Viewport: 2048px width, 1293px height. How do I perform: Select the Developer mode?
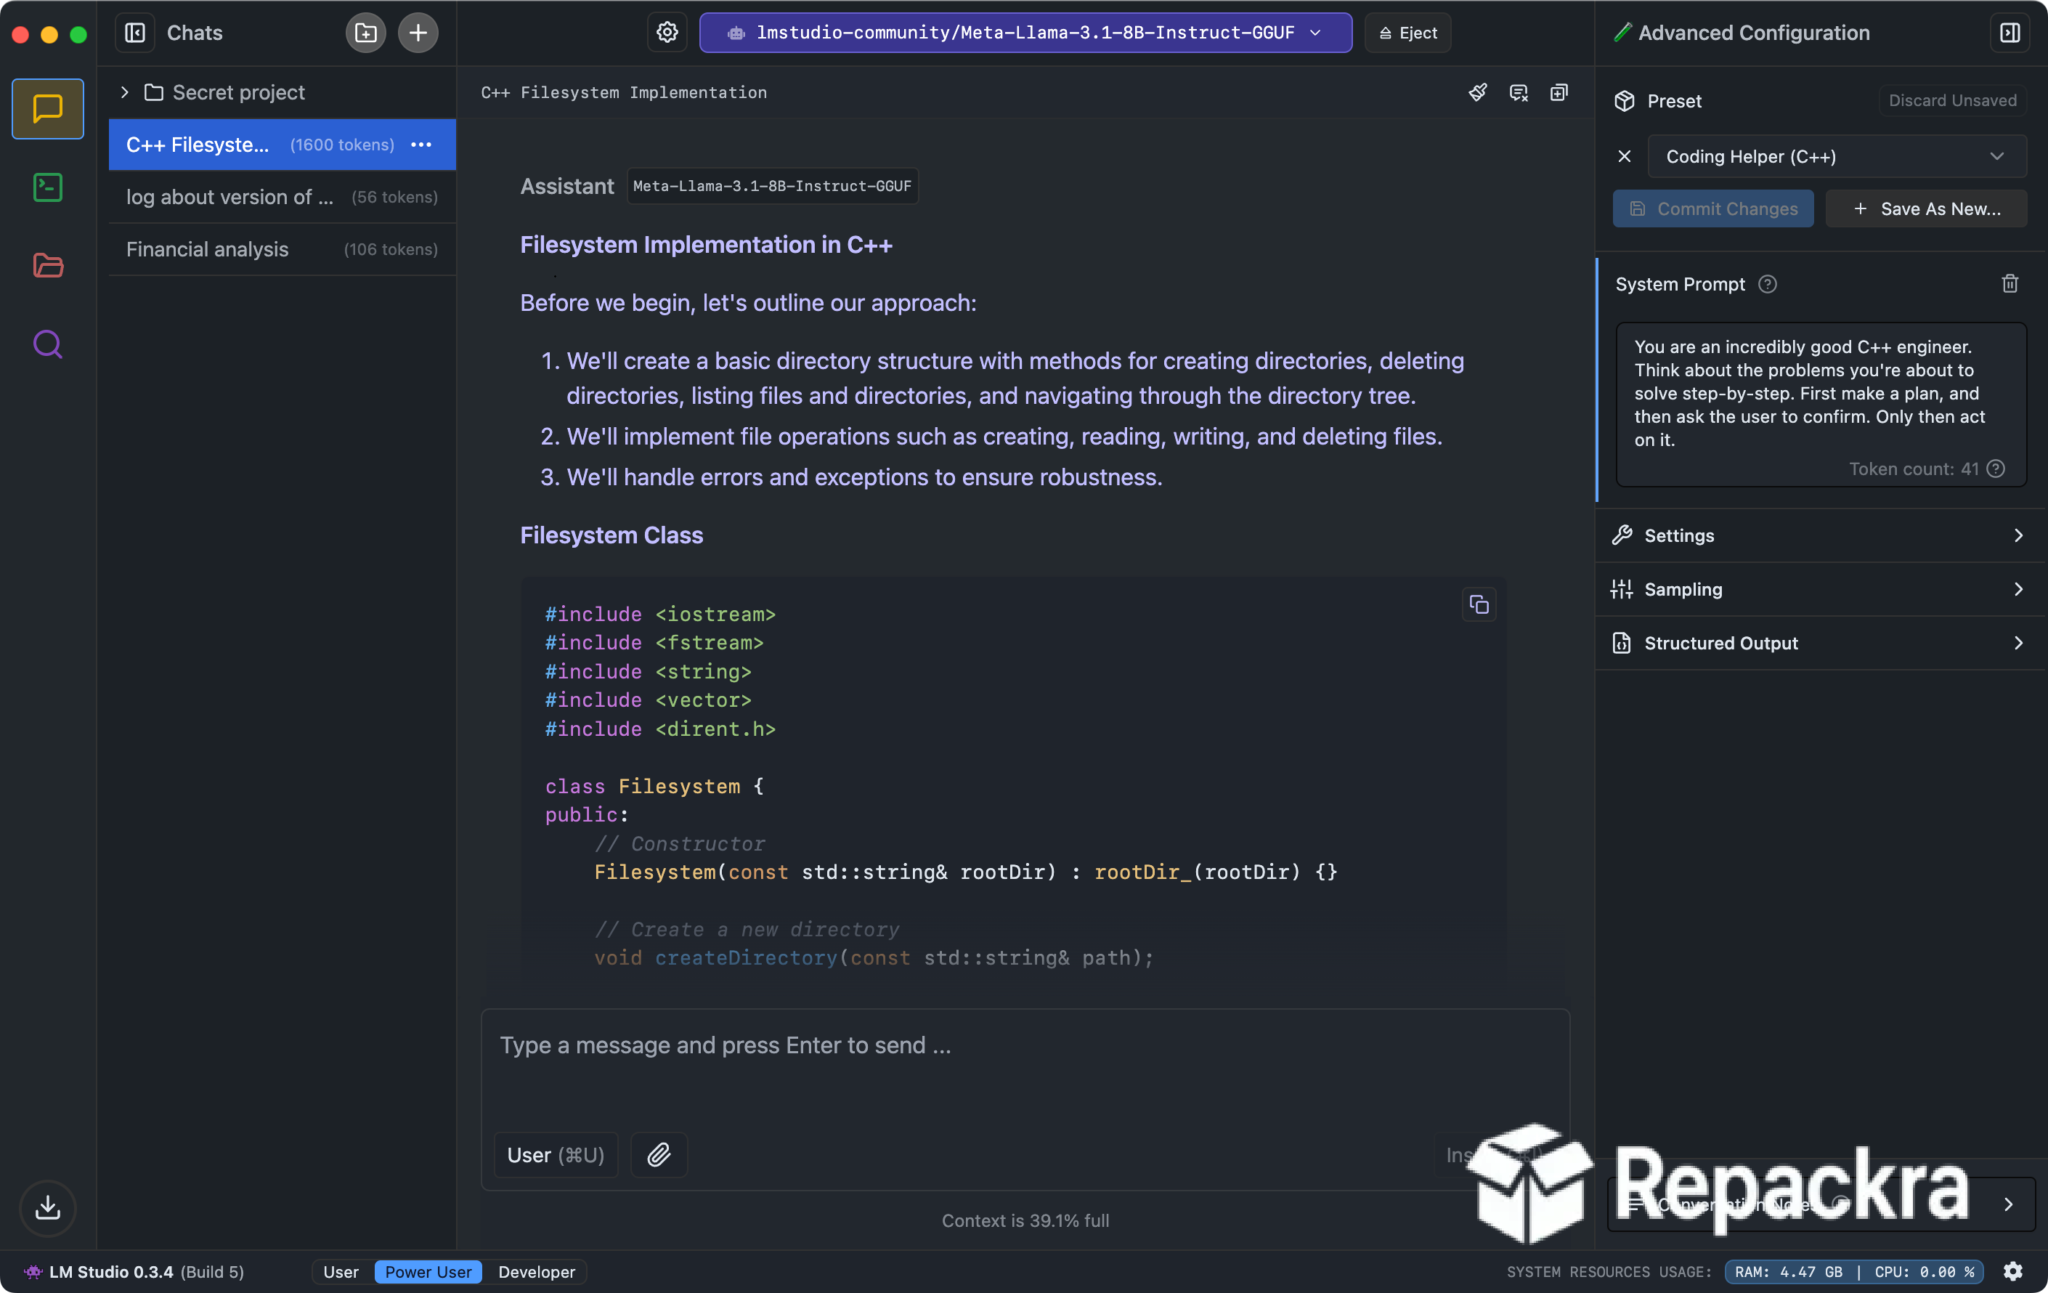click(537, 1272)
